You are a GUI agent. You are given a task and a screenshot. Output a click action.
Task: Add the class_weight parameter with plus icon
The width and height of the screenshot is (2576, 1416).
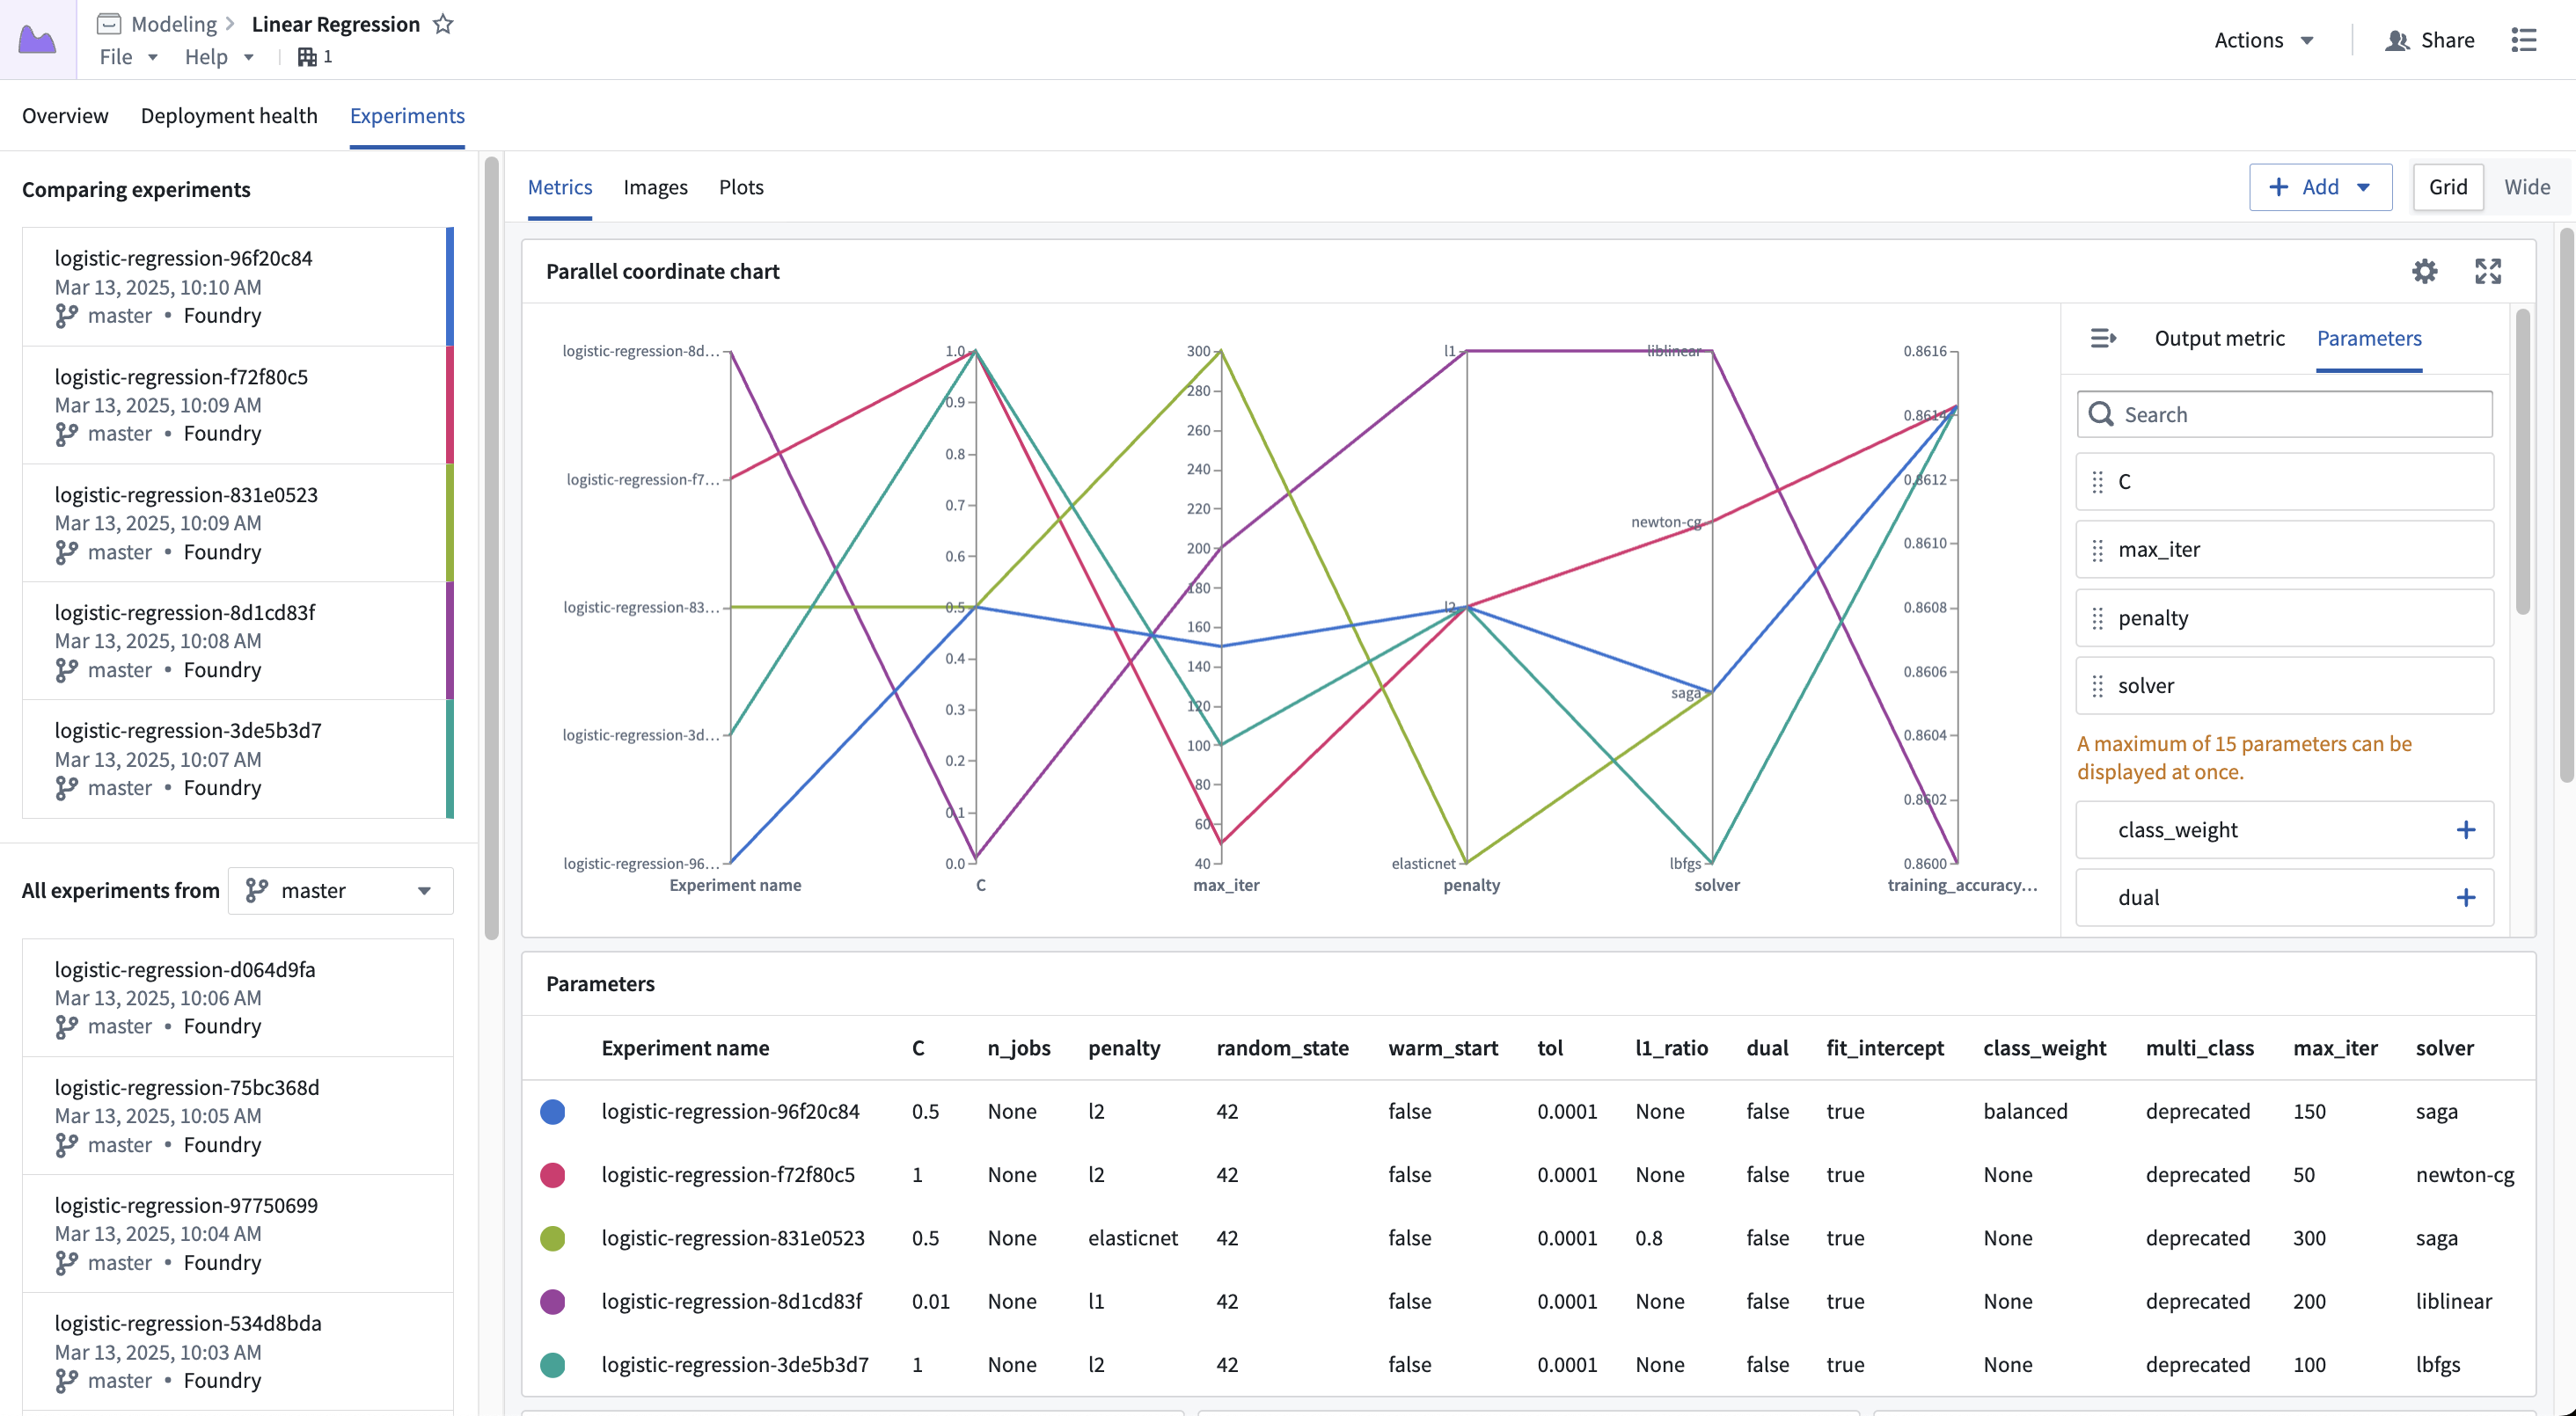tap(2466, 830)
